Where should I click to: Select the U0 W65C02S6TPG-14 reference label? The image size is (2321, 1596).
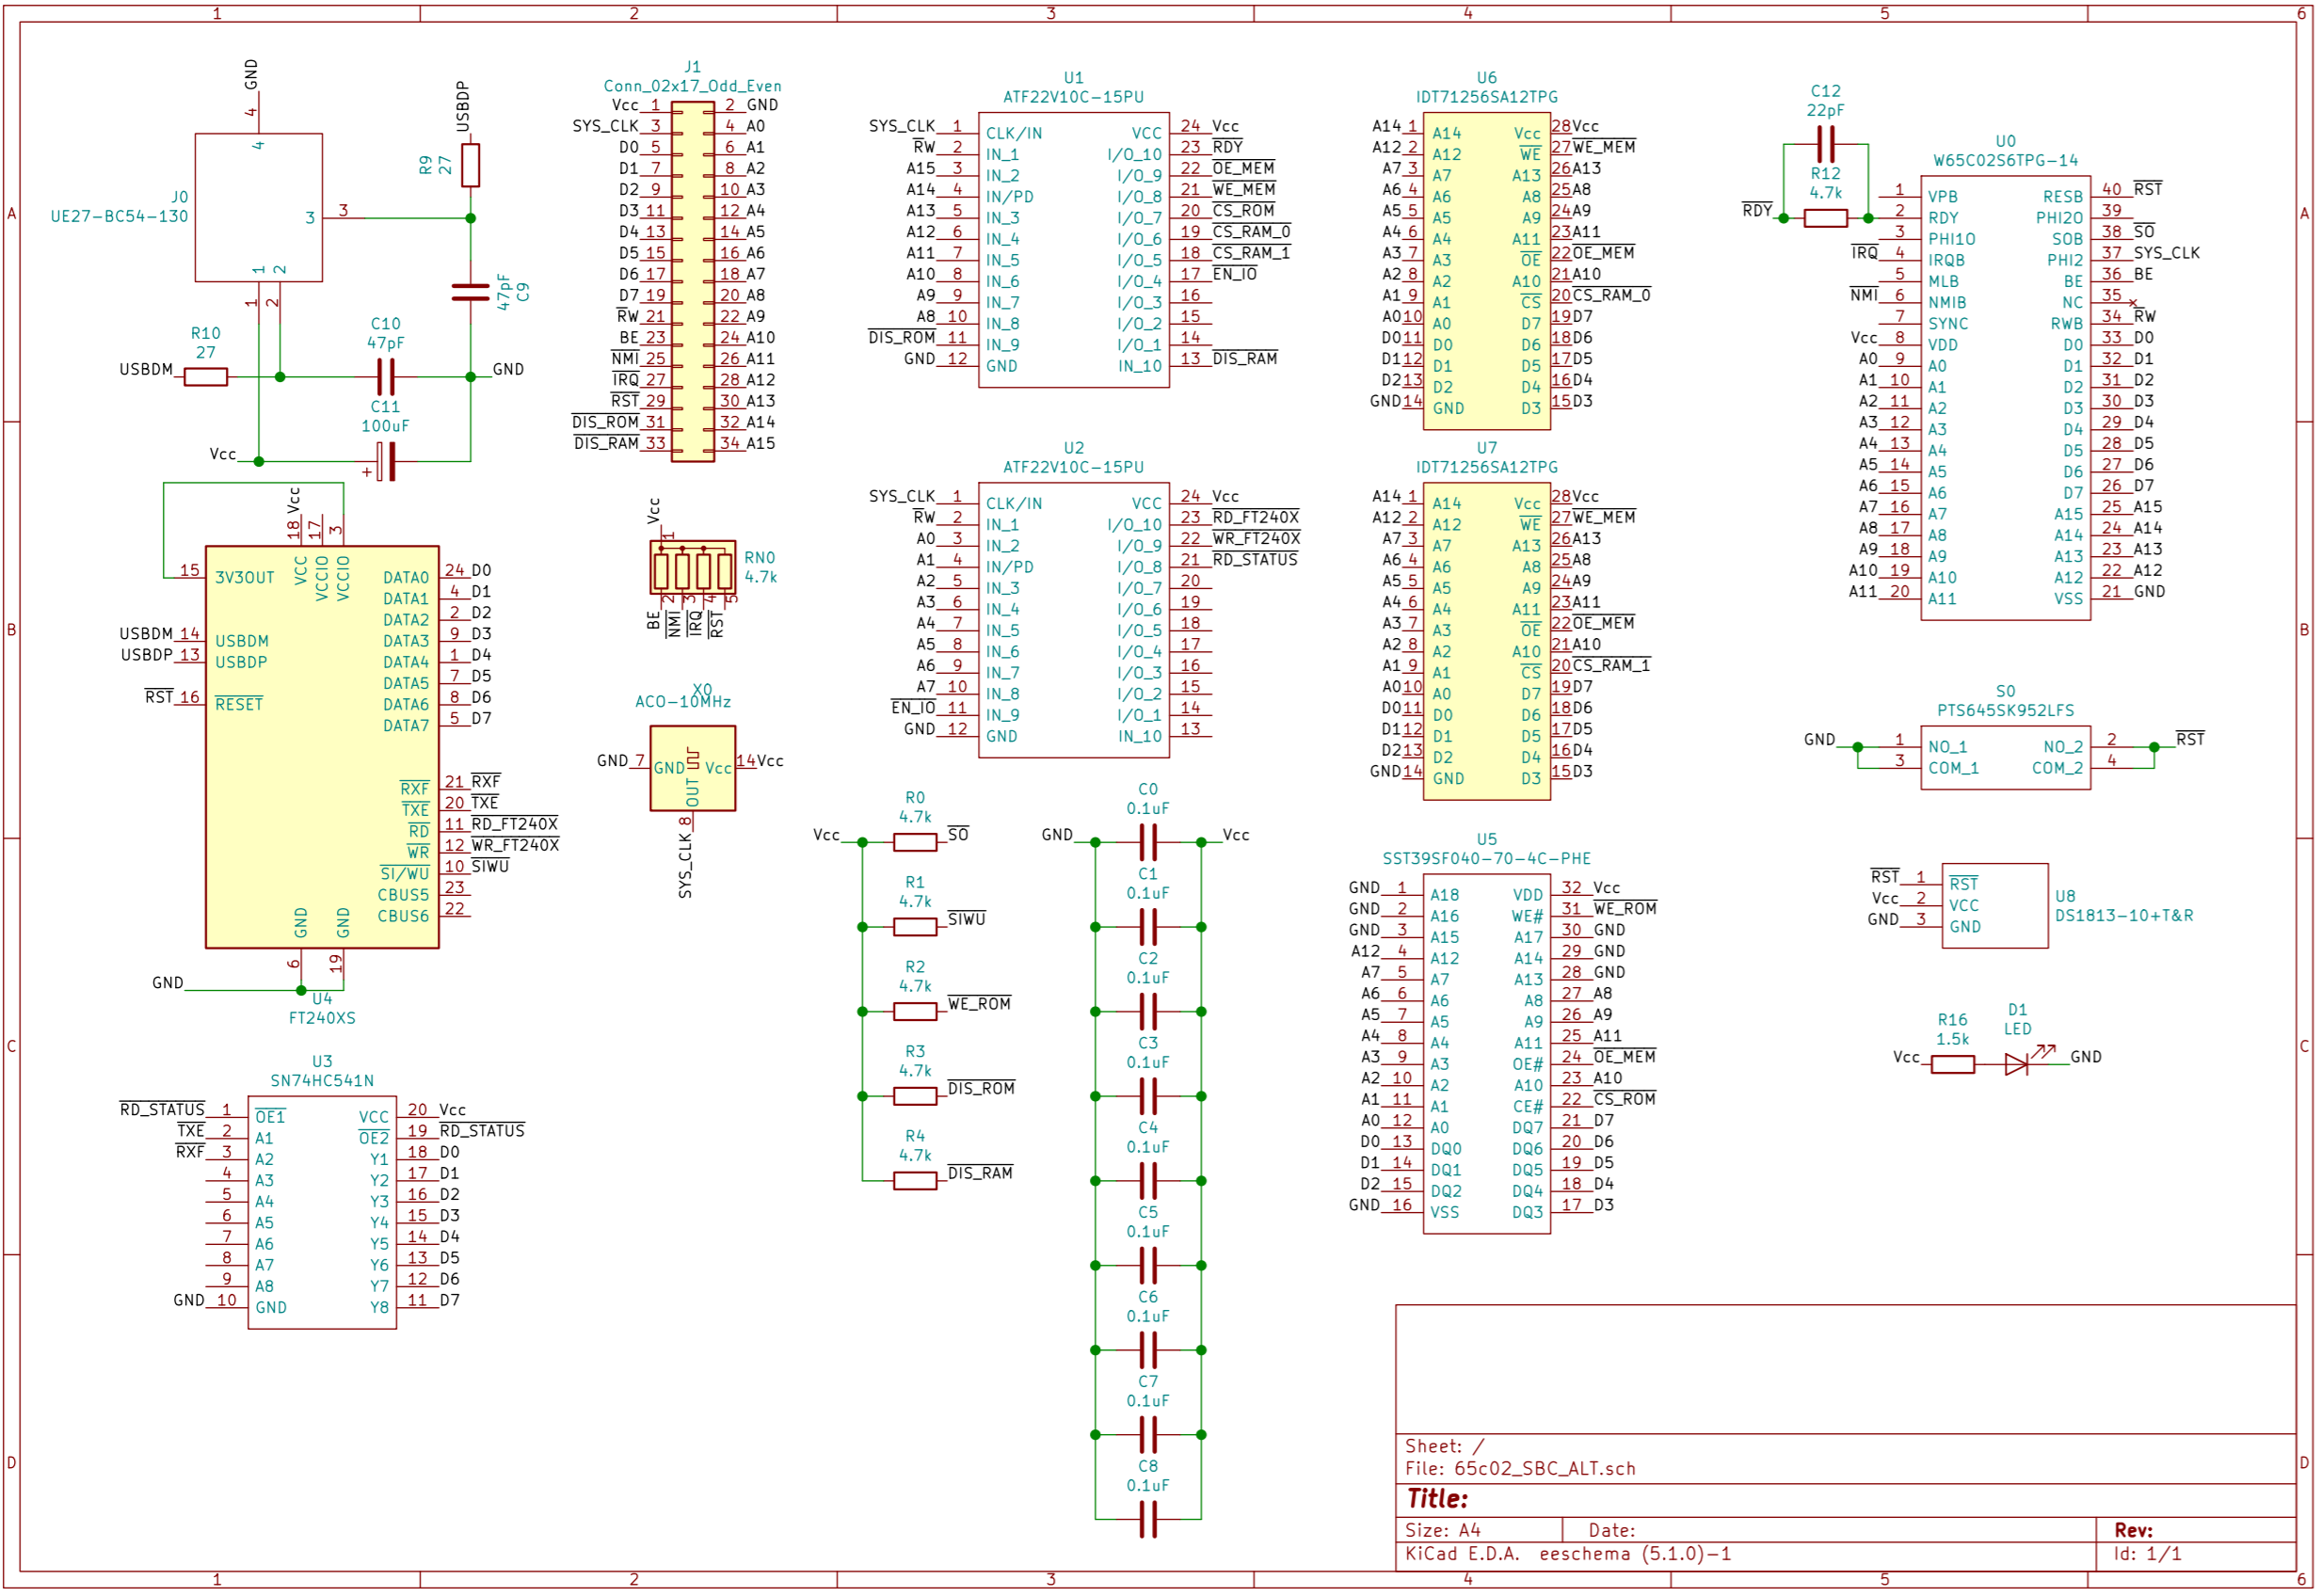pyautogui.click(x=2005, y=141)
